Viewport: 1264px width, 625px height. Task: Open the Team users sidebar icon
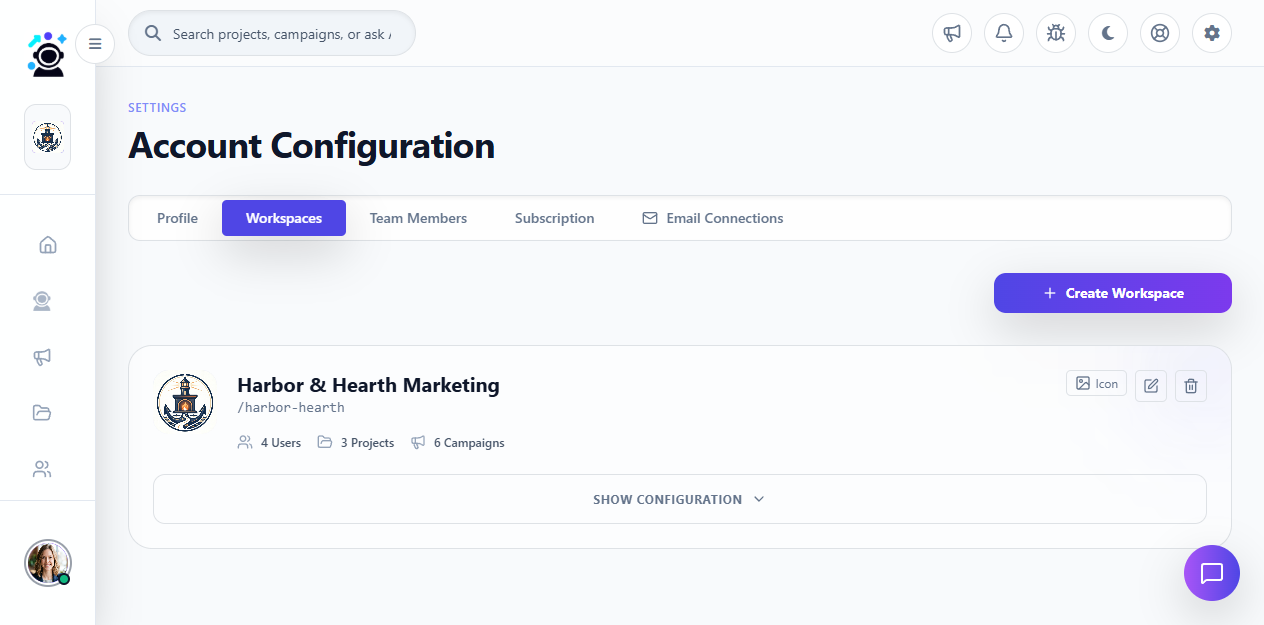[42, 469]
